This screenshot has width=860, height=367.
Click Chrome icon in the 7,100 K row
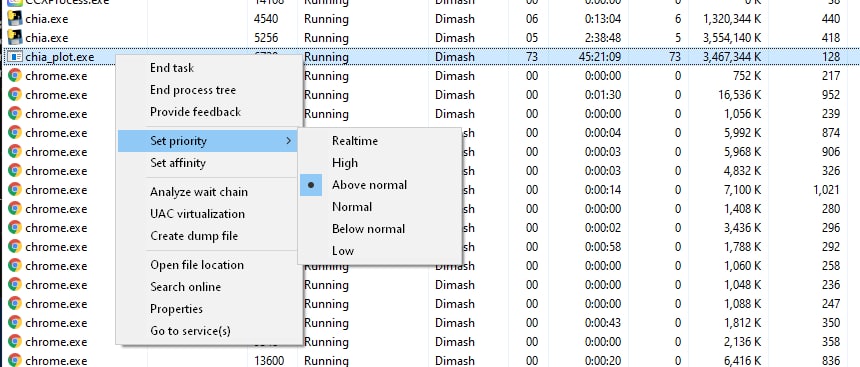pyautogui.click(x=15, y=190)
